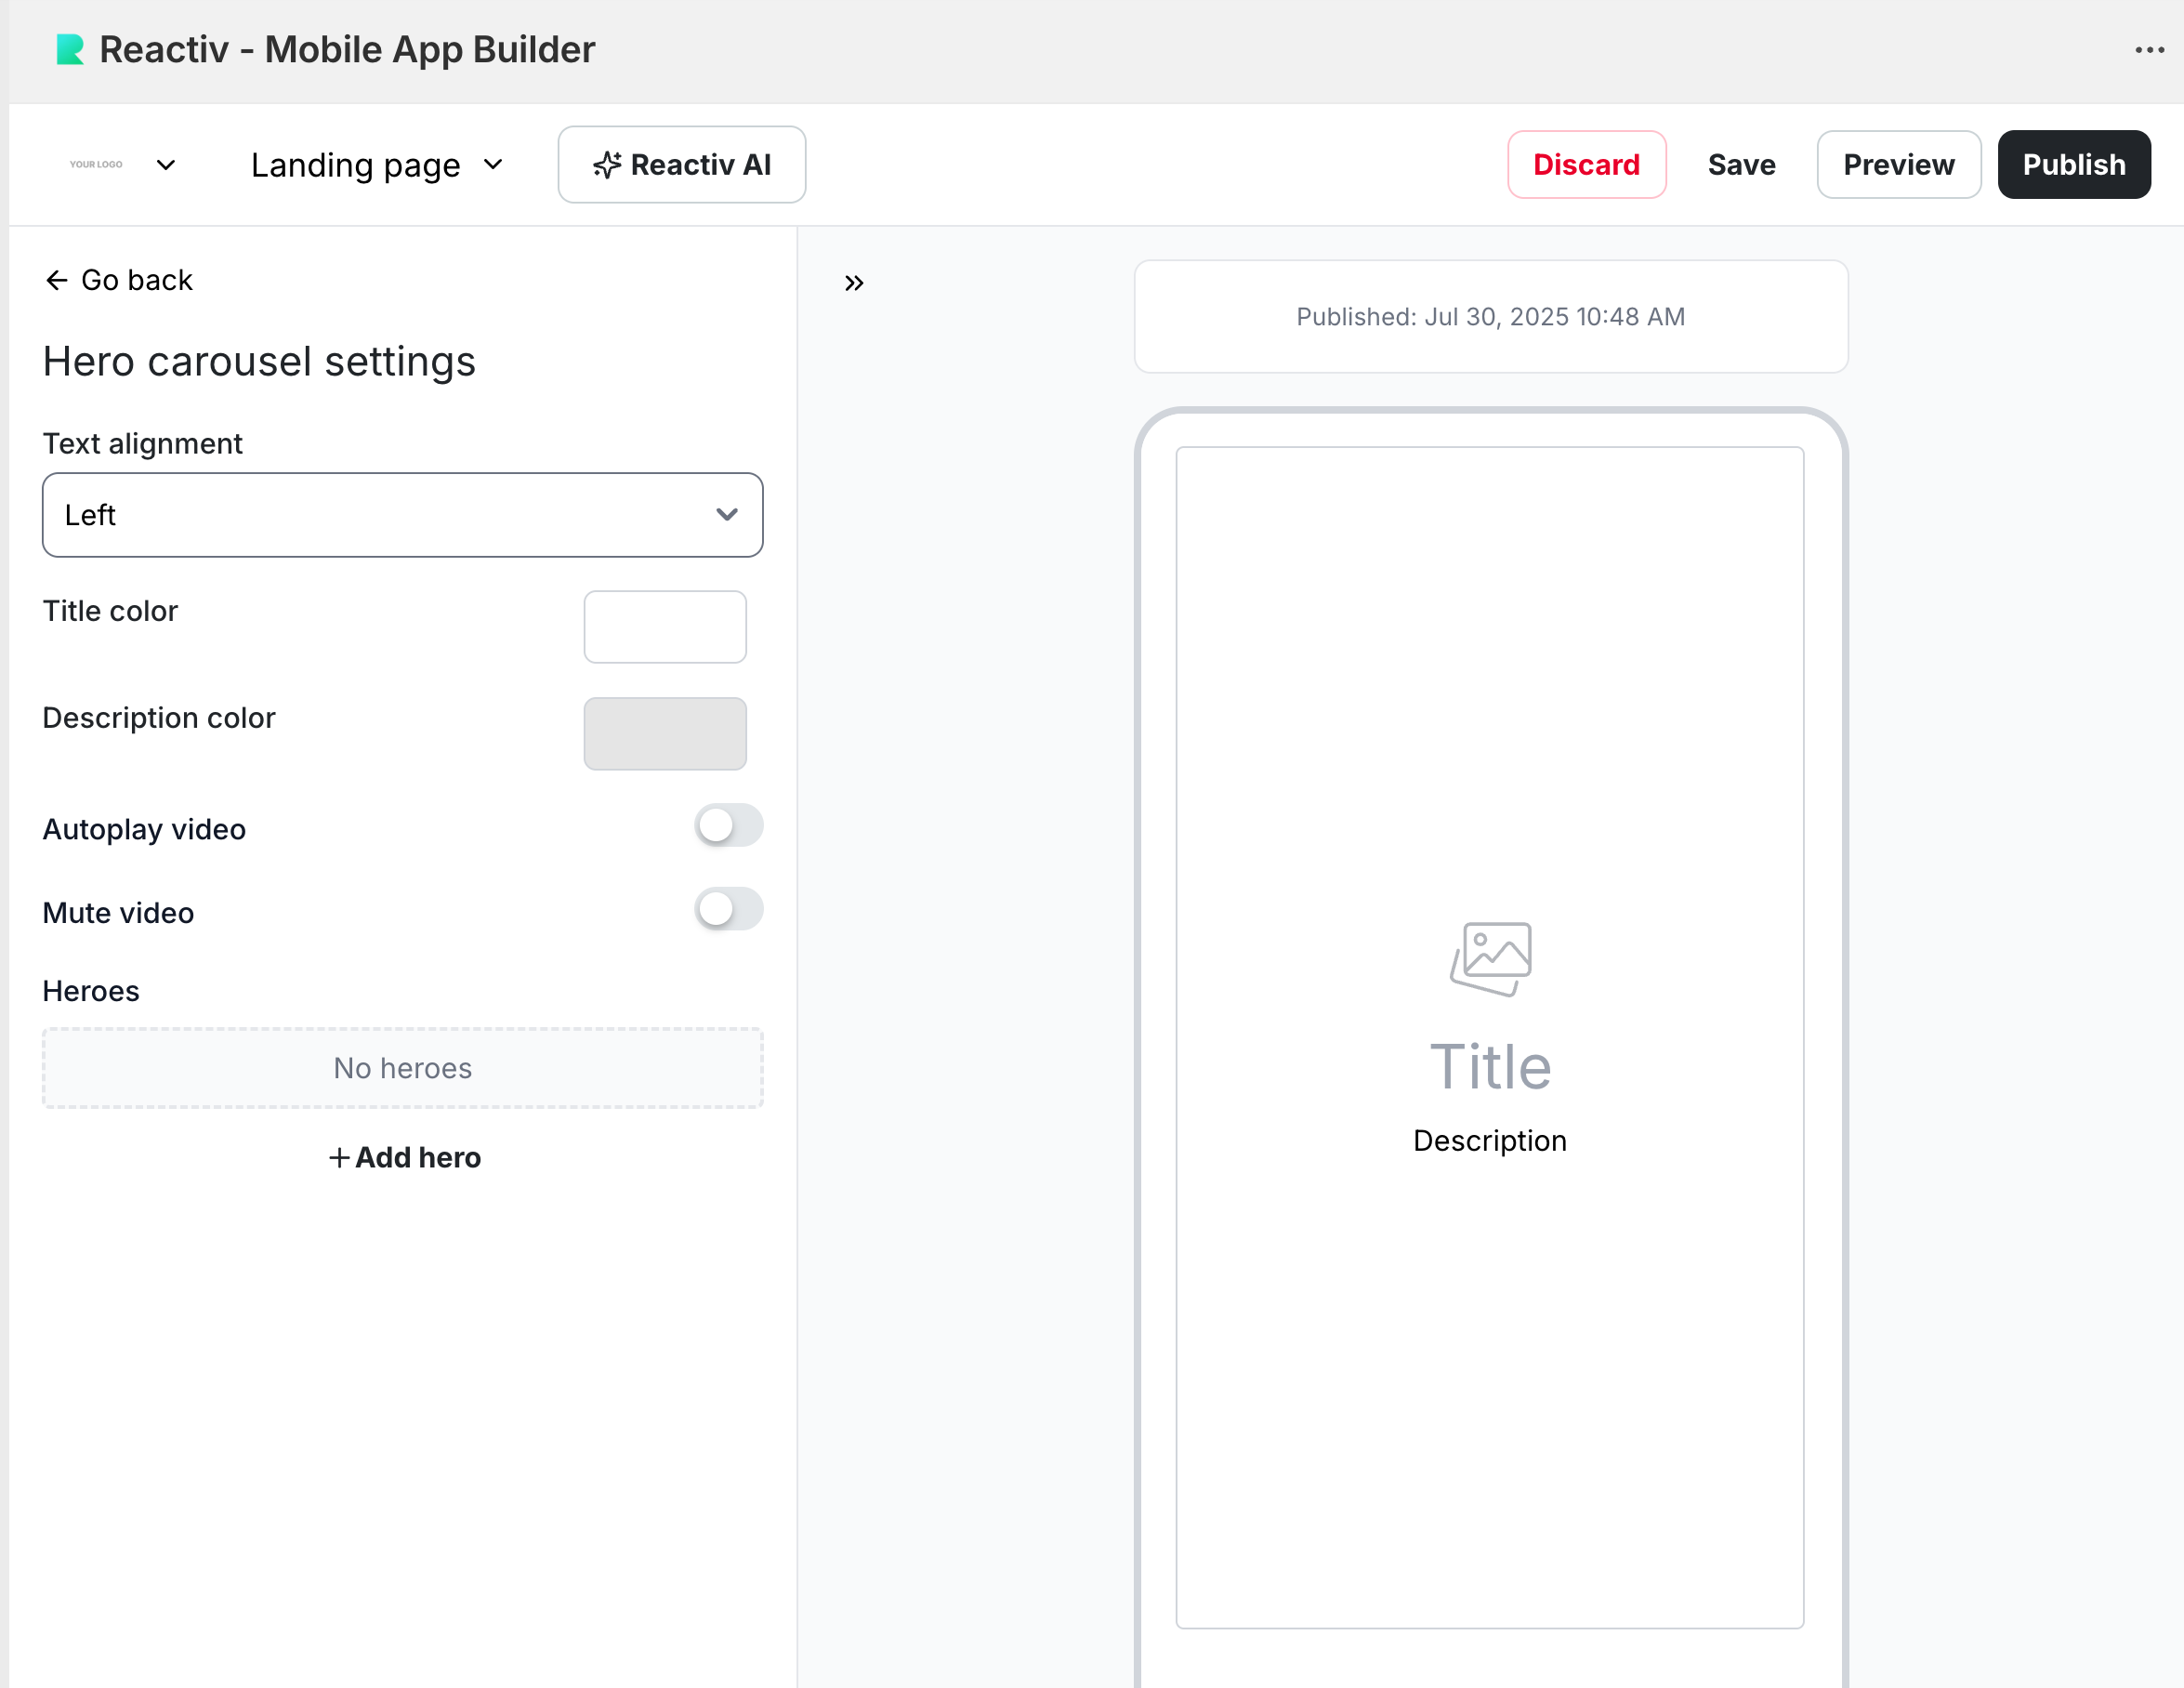Pick the Title color swatch
The image size is (2184, 1688).
(665, 627)
